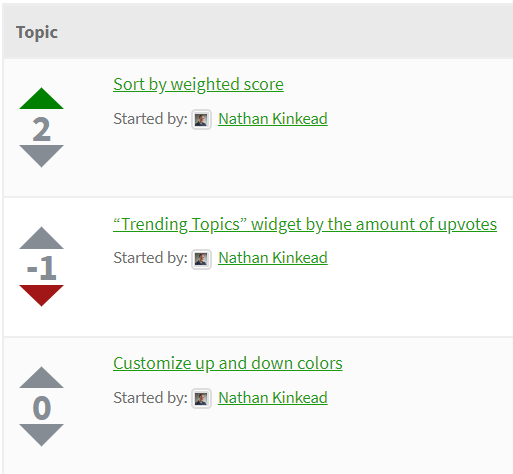Image resolution: width=513 pixels, height=474 pixels.
Task: Open the Sort by weighted score topic
Action: (198, 84)
